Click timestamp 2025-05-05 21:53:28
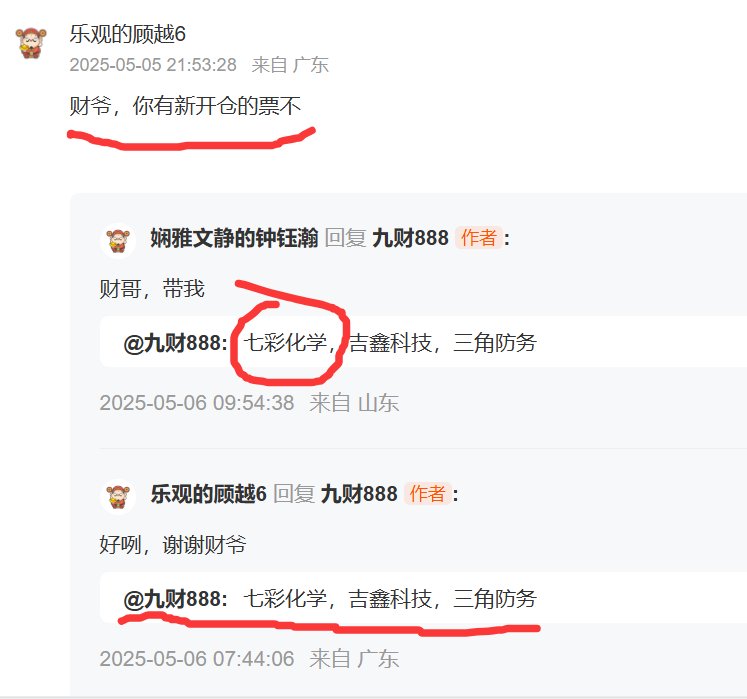 [x=153, y=65]
